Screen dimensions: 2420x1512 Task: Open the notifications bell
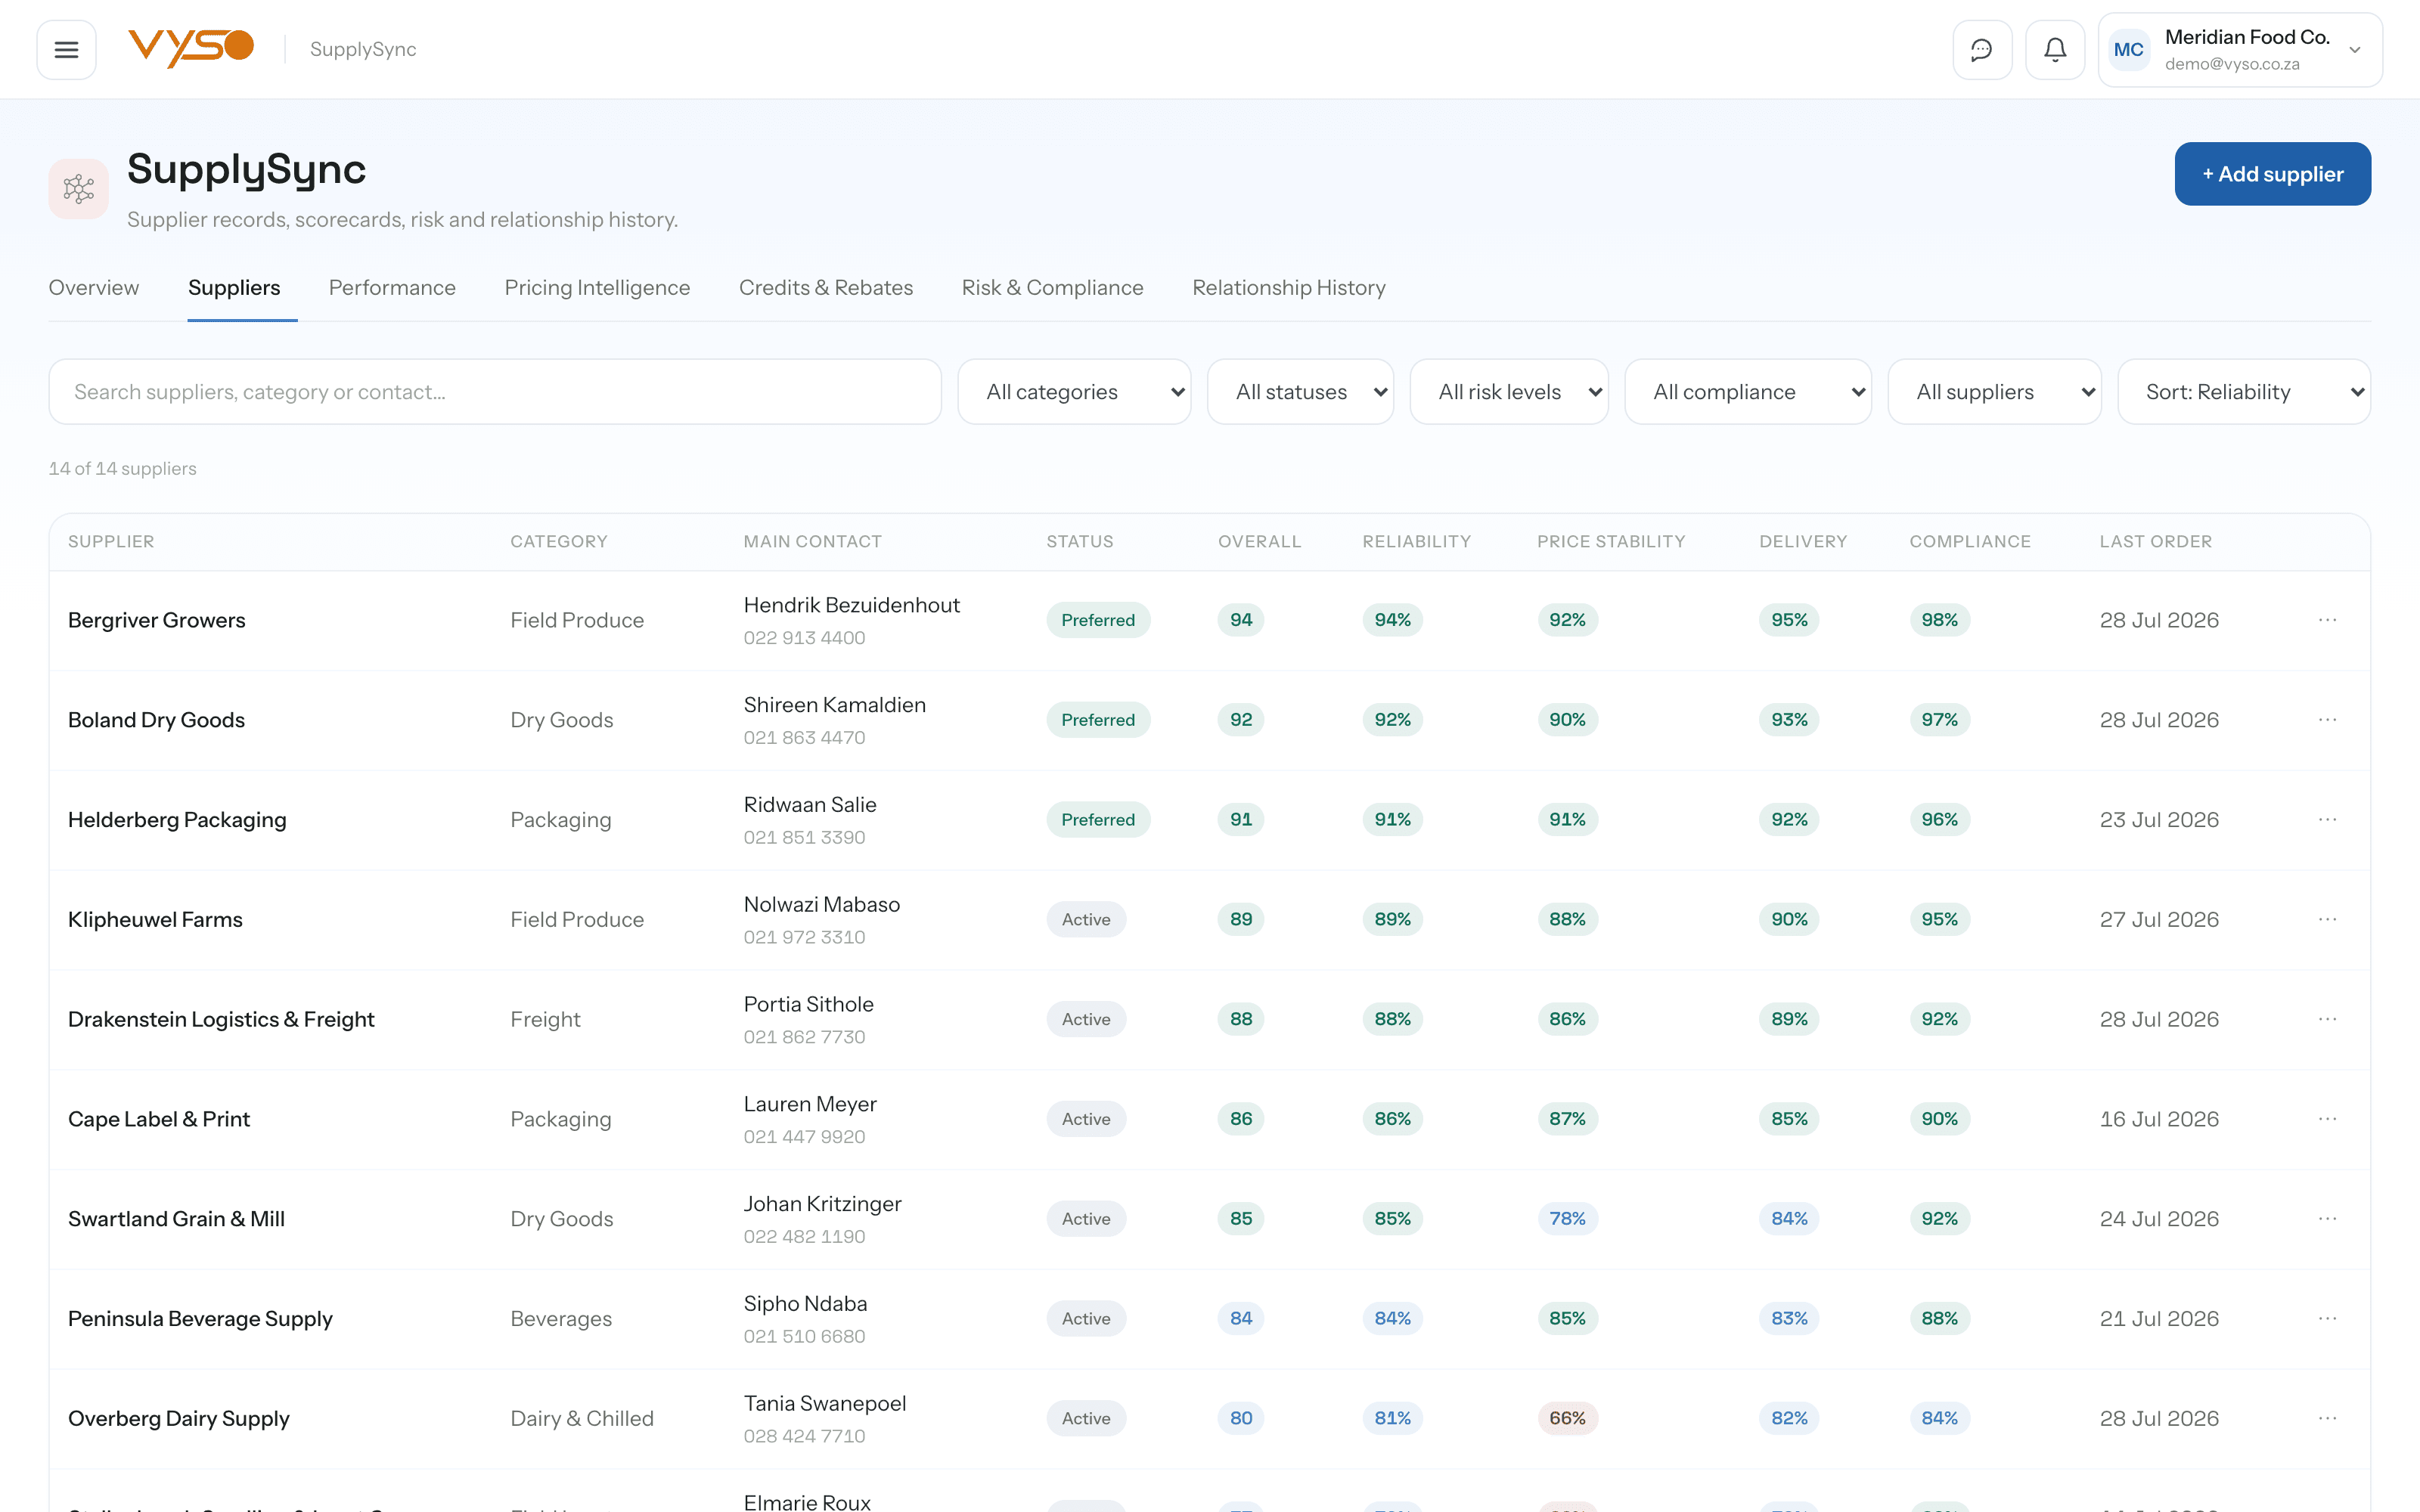point(2054,49)
